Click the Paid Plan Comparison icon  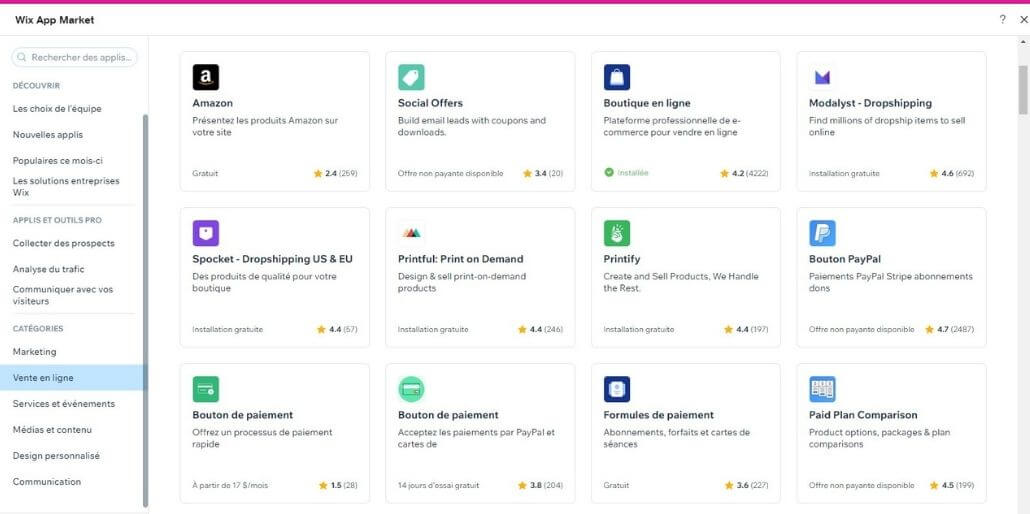(822, 389)
